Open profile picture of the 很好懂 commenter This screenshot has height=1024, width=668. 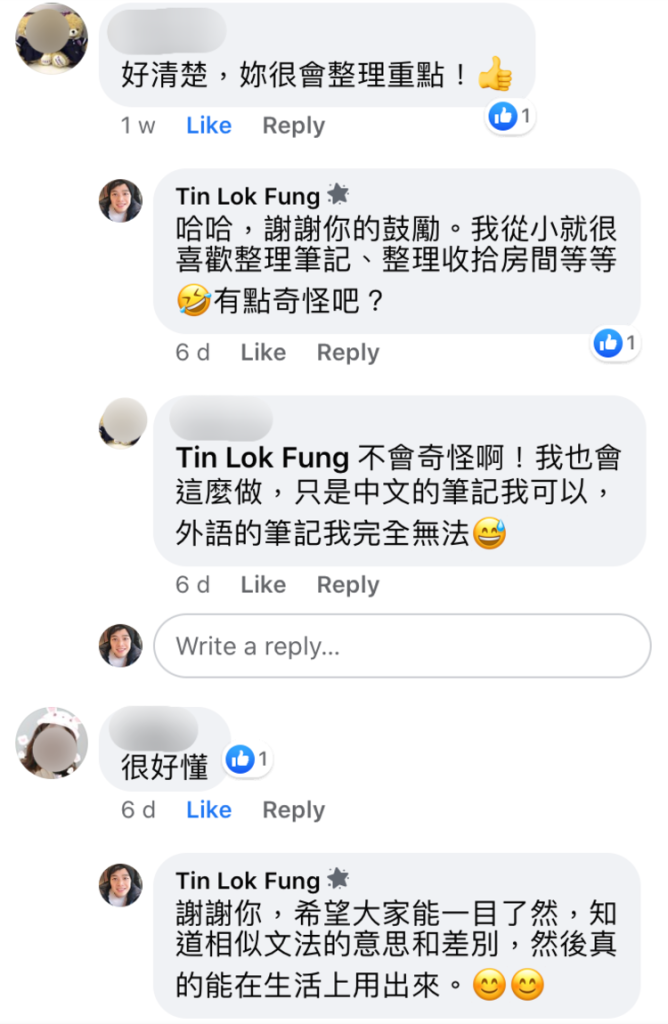click(51, 741)
